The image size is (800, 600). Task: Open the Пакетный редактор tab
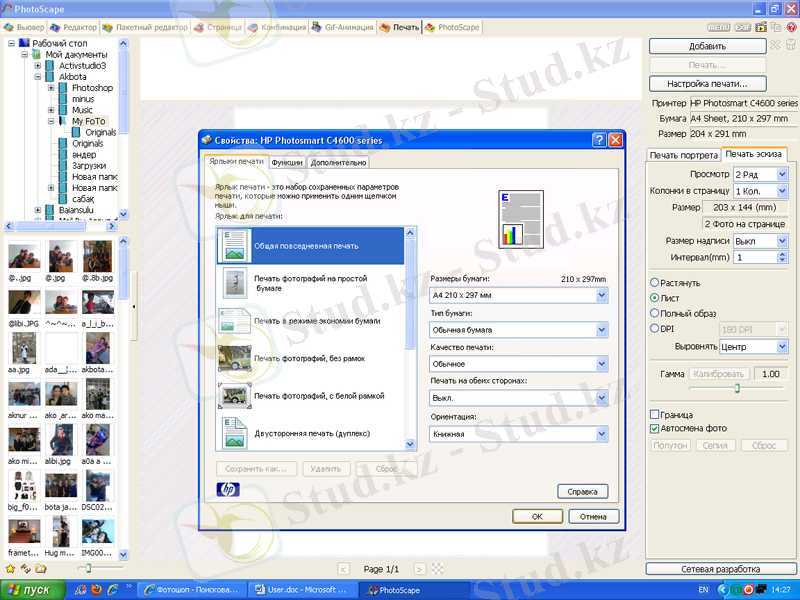pyautogui.click(x=145, y=27)
